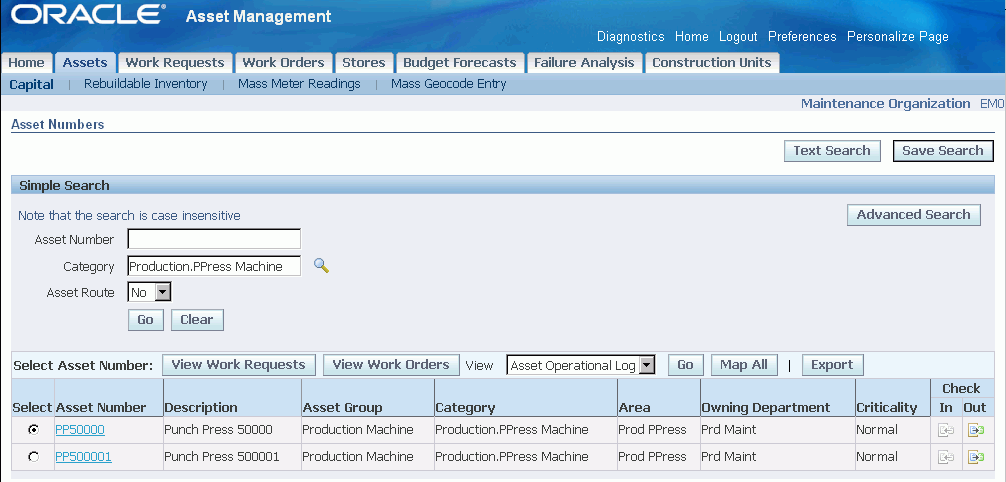Click the Export button

tap(832, 365)
